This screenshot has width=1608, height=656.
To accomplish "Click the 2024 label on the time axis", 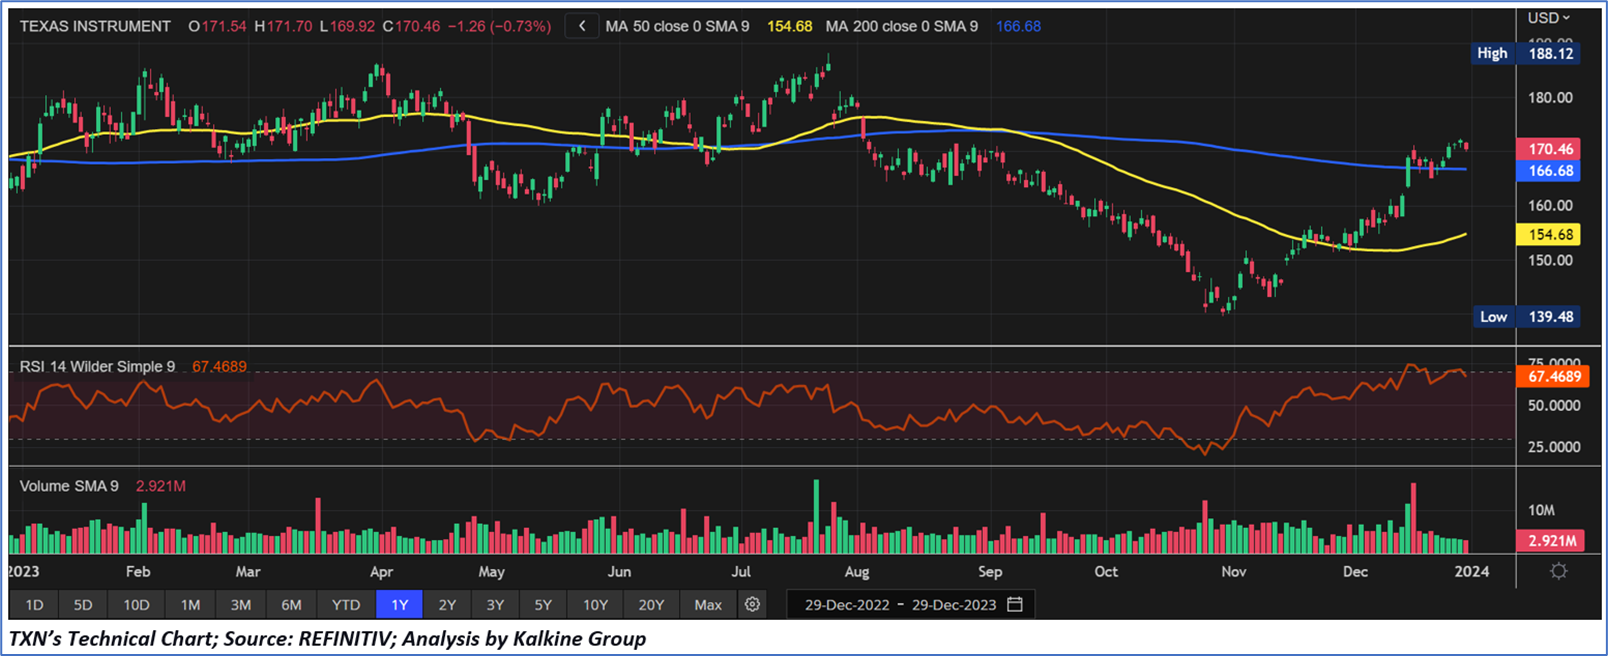I will [1472, 572].
